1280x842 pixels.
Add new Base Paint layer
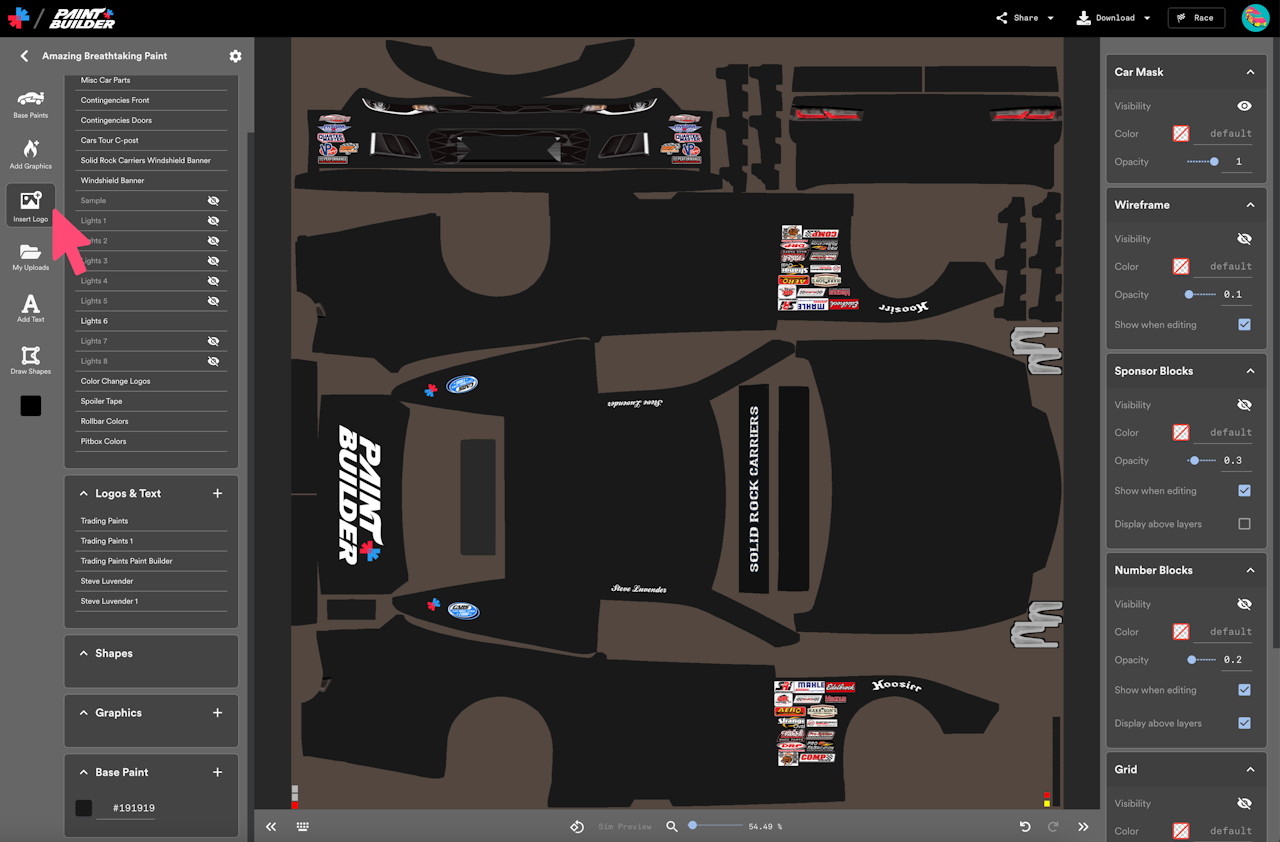[218, 772]
